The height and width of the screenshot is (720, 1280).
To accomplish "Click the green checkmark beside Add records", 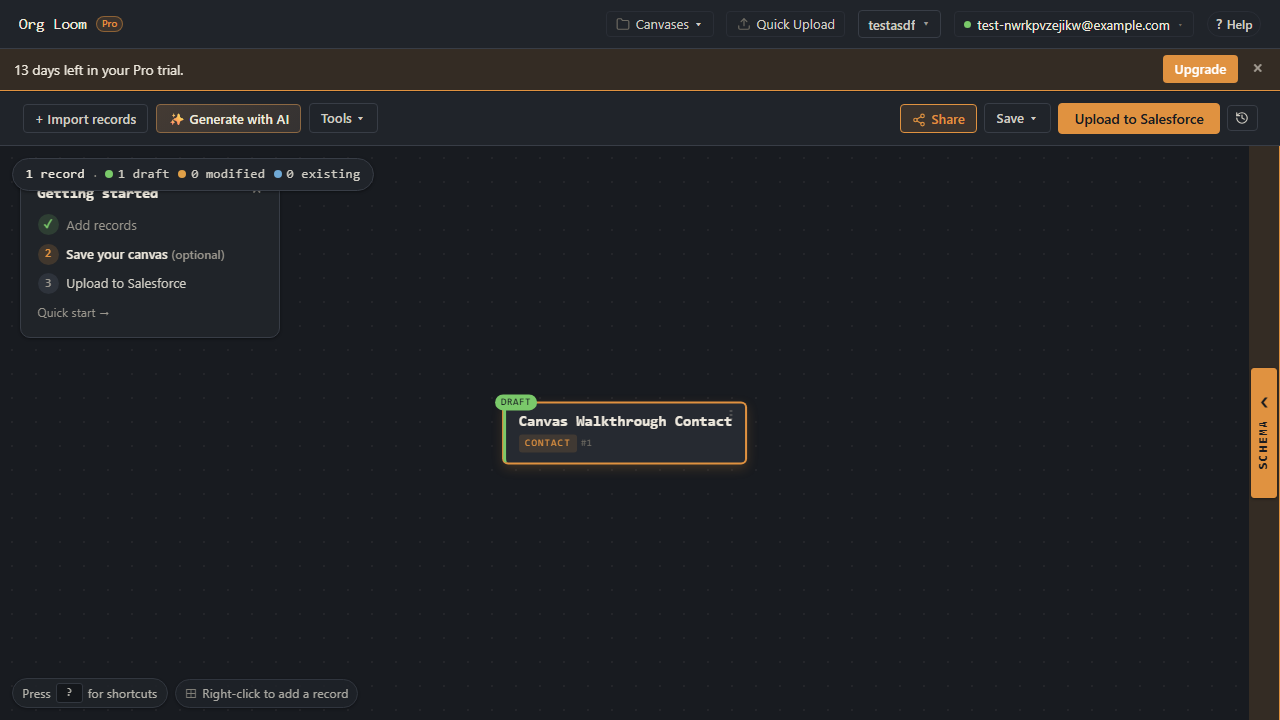I will 48,224.
